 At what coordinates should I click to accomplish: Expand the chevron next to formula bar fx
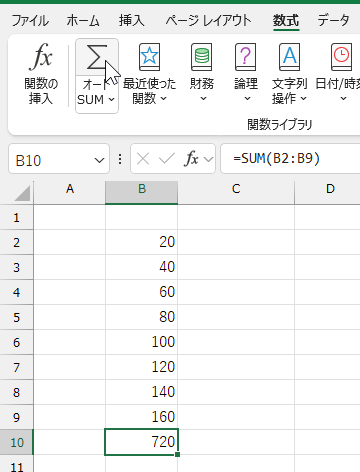208,159
